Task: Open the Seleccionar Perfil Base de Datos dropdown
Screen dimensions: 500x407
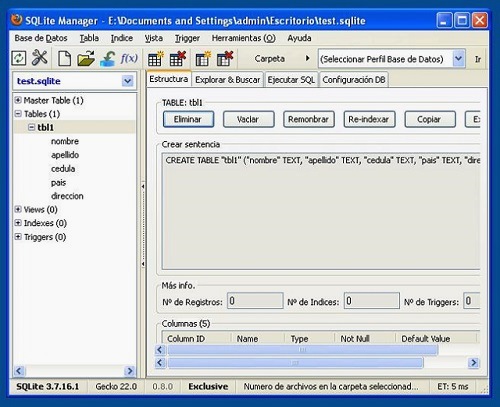Action: tap(459, 59)
